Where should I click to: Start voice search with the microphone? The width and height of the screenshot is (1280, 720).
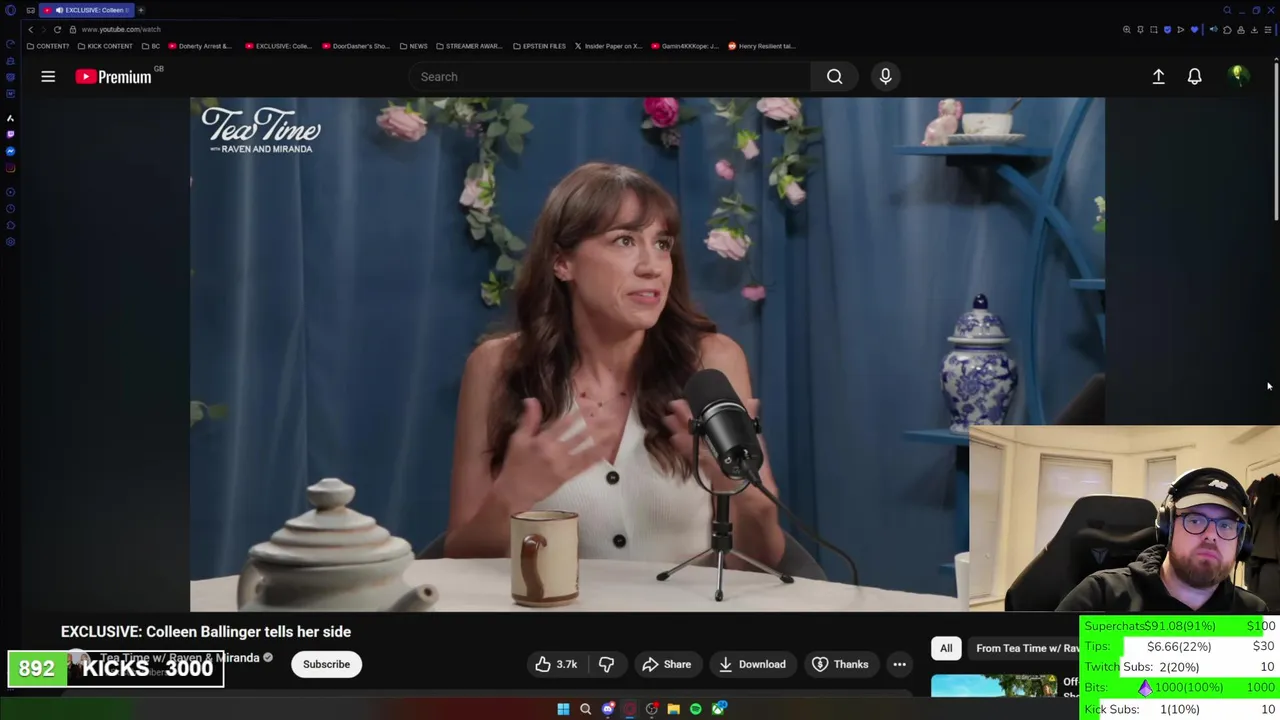[885, 76]
